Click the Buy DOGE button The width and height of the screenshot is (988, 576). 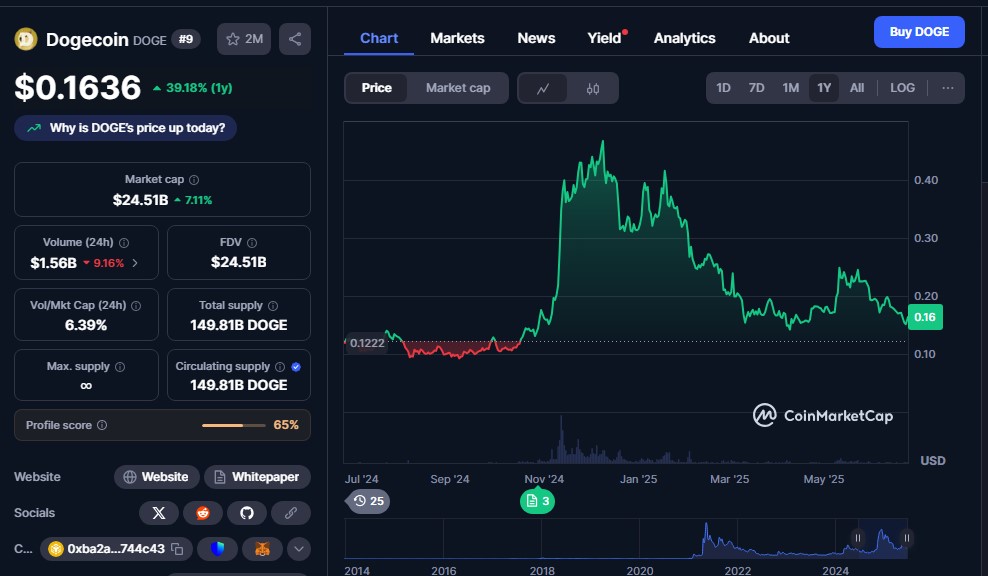click(x=919, y=32)
